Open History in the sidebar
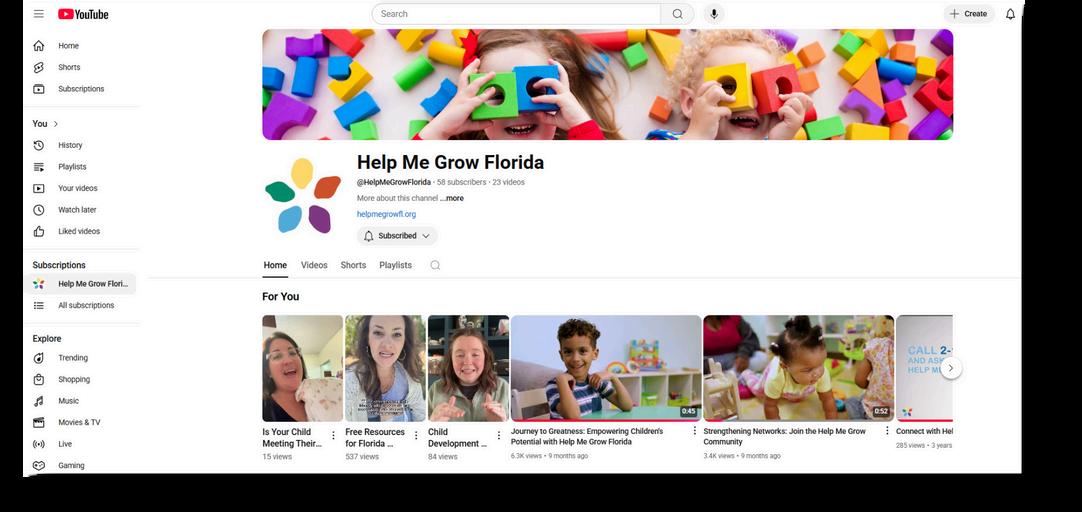This screenshot has height=512, width=1082. pos(81,145)
